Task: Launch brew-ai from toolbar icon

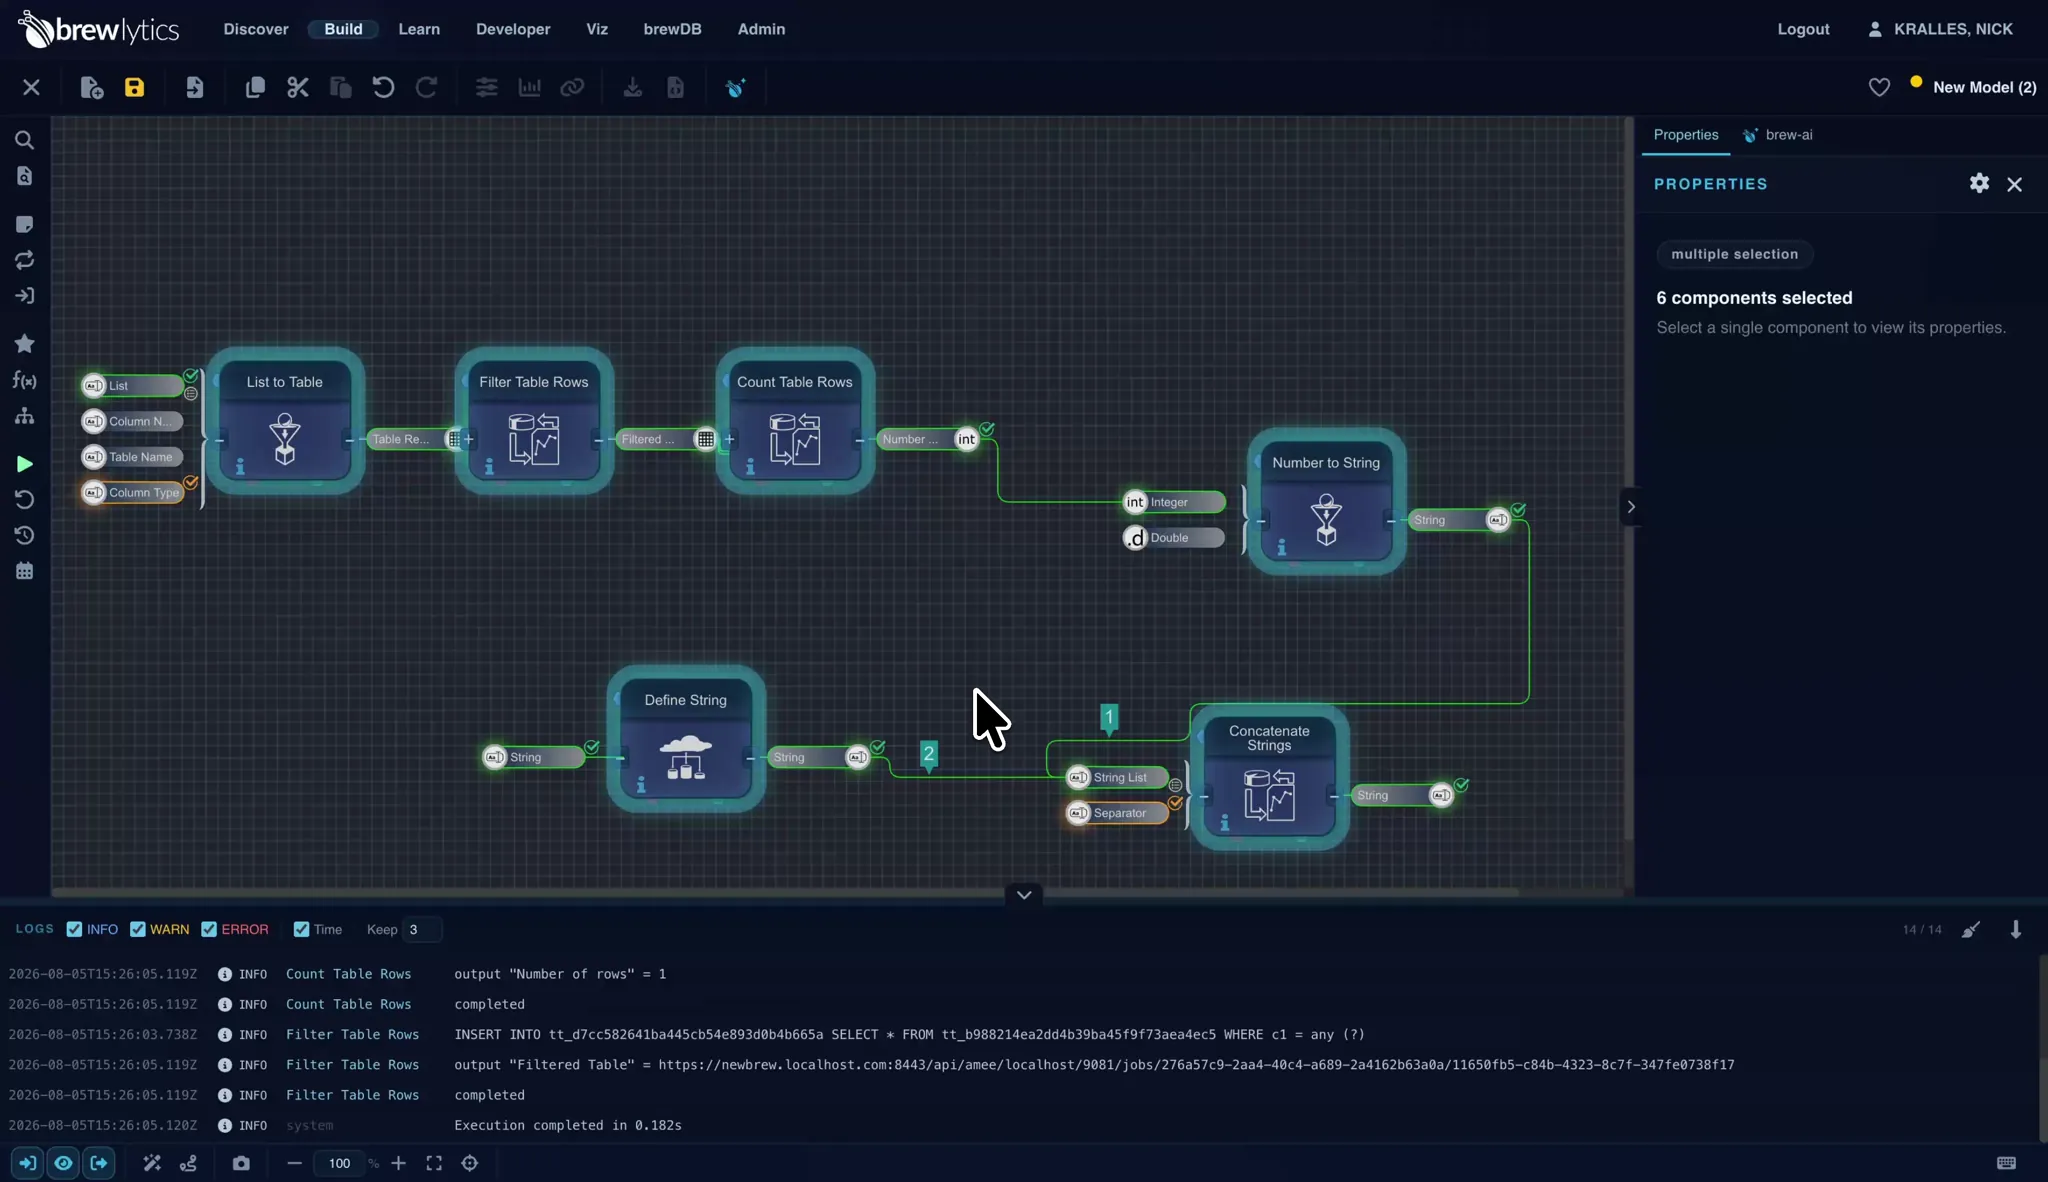Action: click(736, 88)
